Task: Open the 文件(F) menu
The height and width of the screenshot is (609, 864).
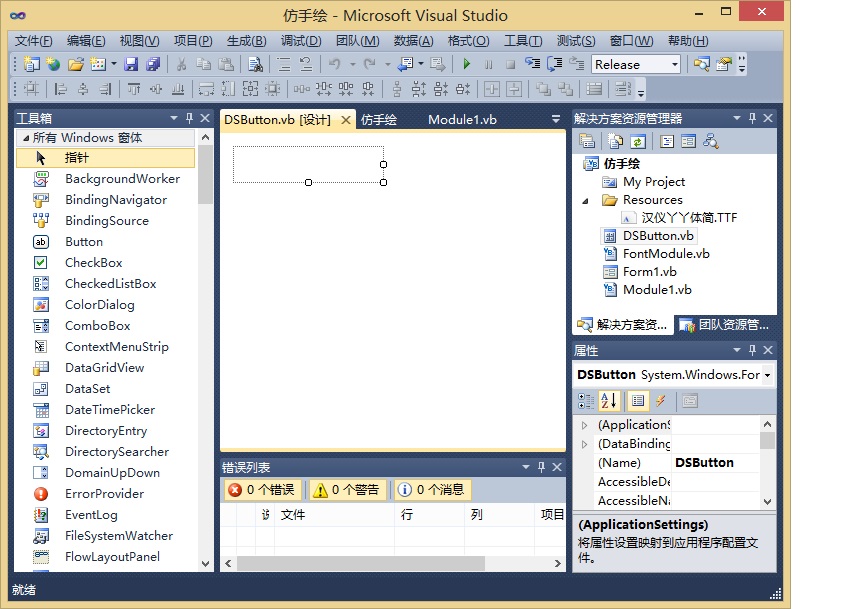Action: (34, 41)
